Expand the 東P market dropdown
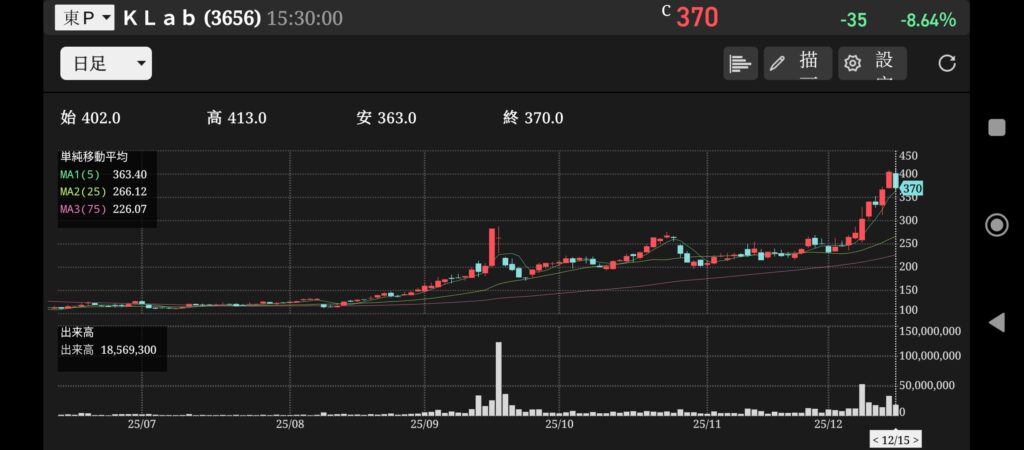The height and width of the screenshot is (450, 1024). [x=84, y=17]
